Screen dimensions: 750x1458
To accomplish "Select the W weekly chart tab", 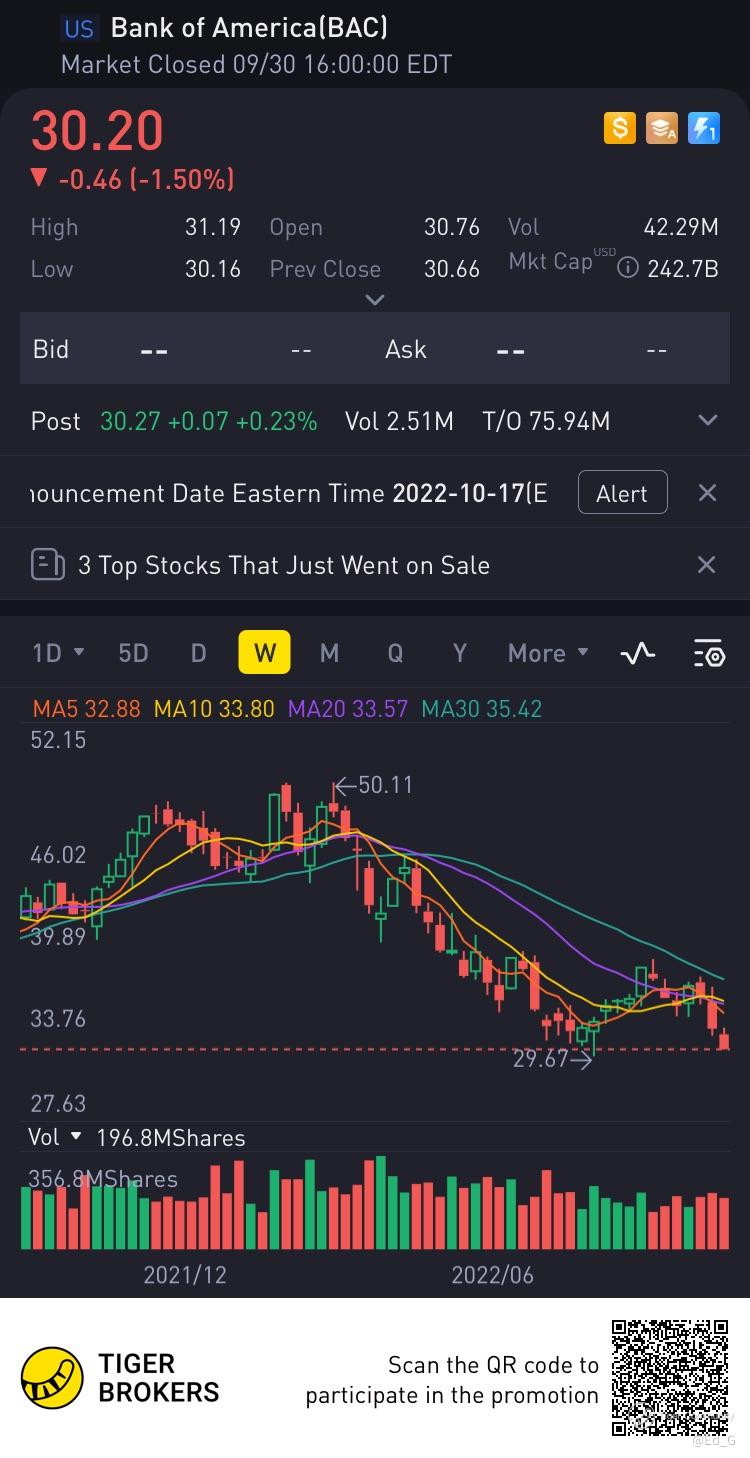I will (x=264, y=653).
